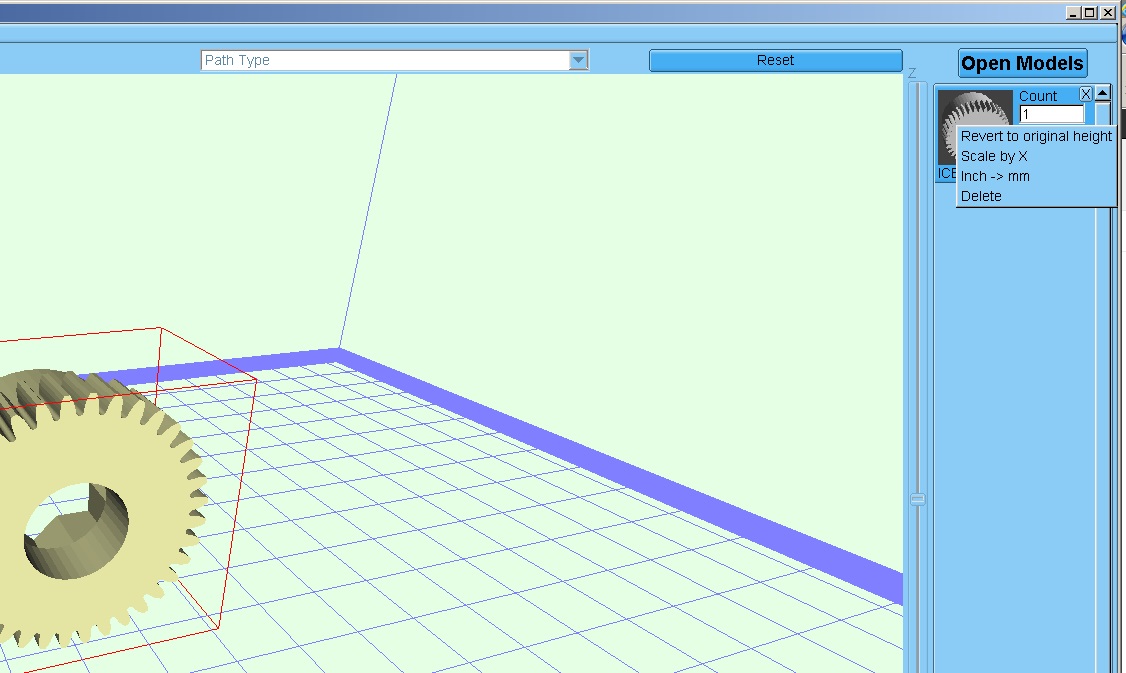
Task: Choose Delete in the context menu
Action: (981, 196)
